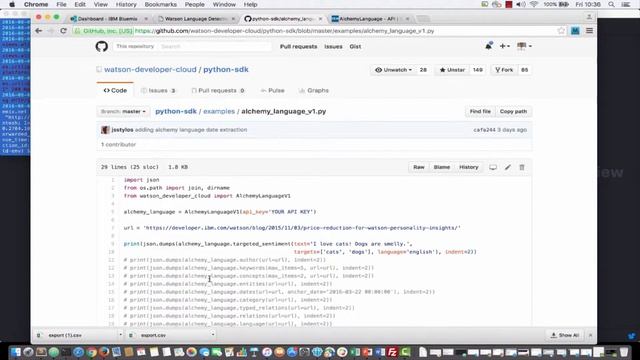The image size is (640, 360).
Task: Switch to Watson Language Detection tab
Action: 196,19
